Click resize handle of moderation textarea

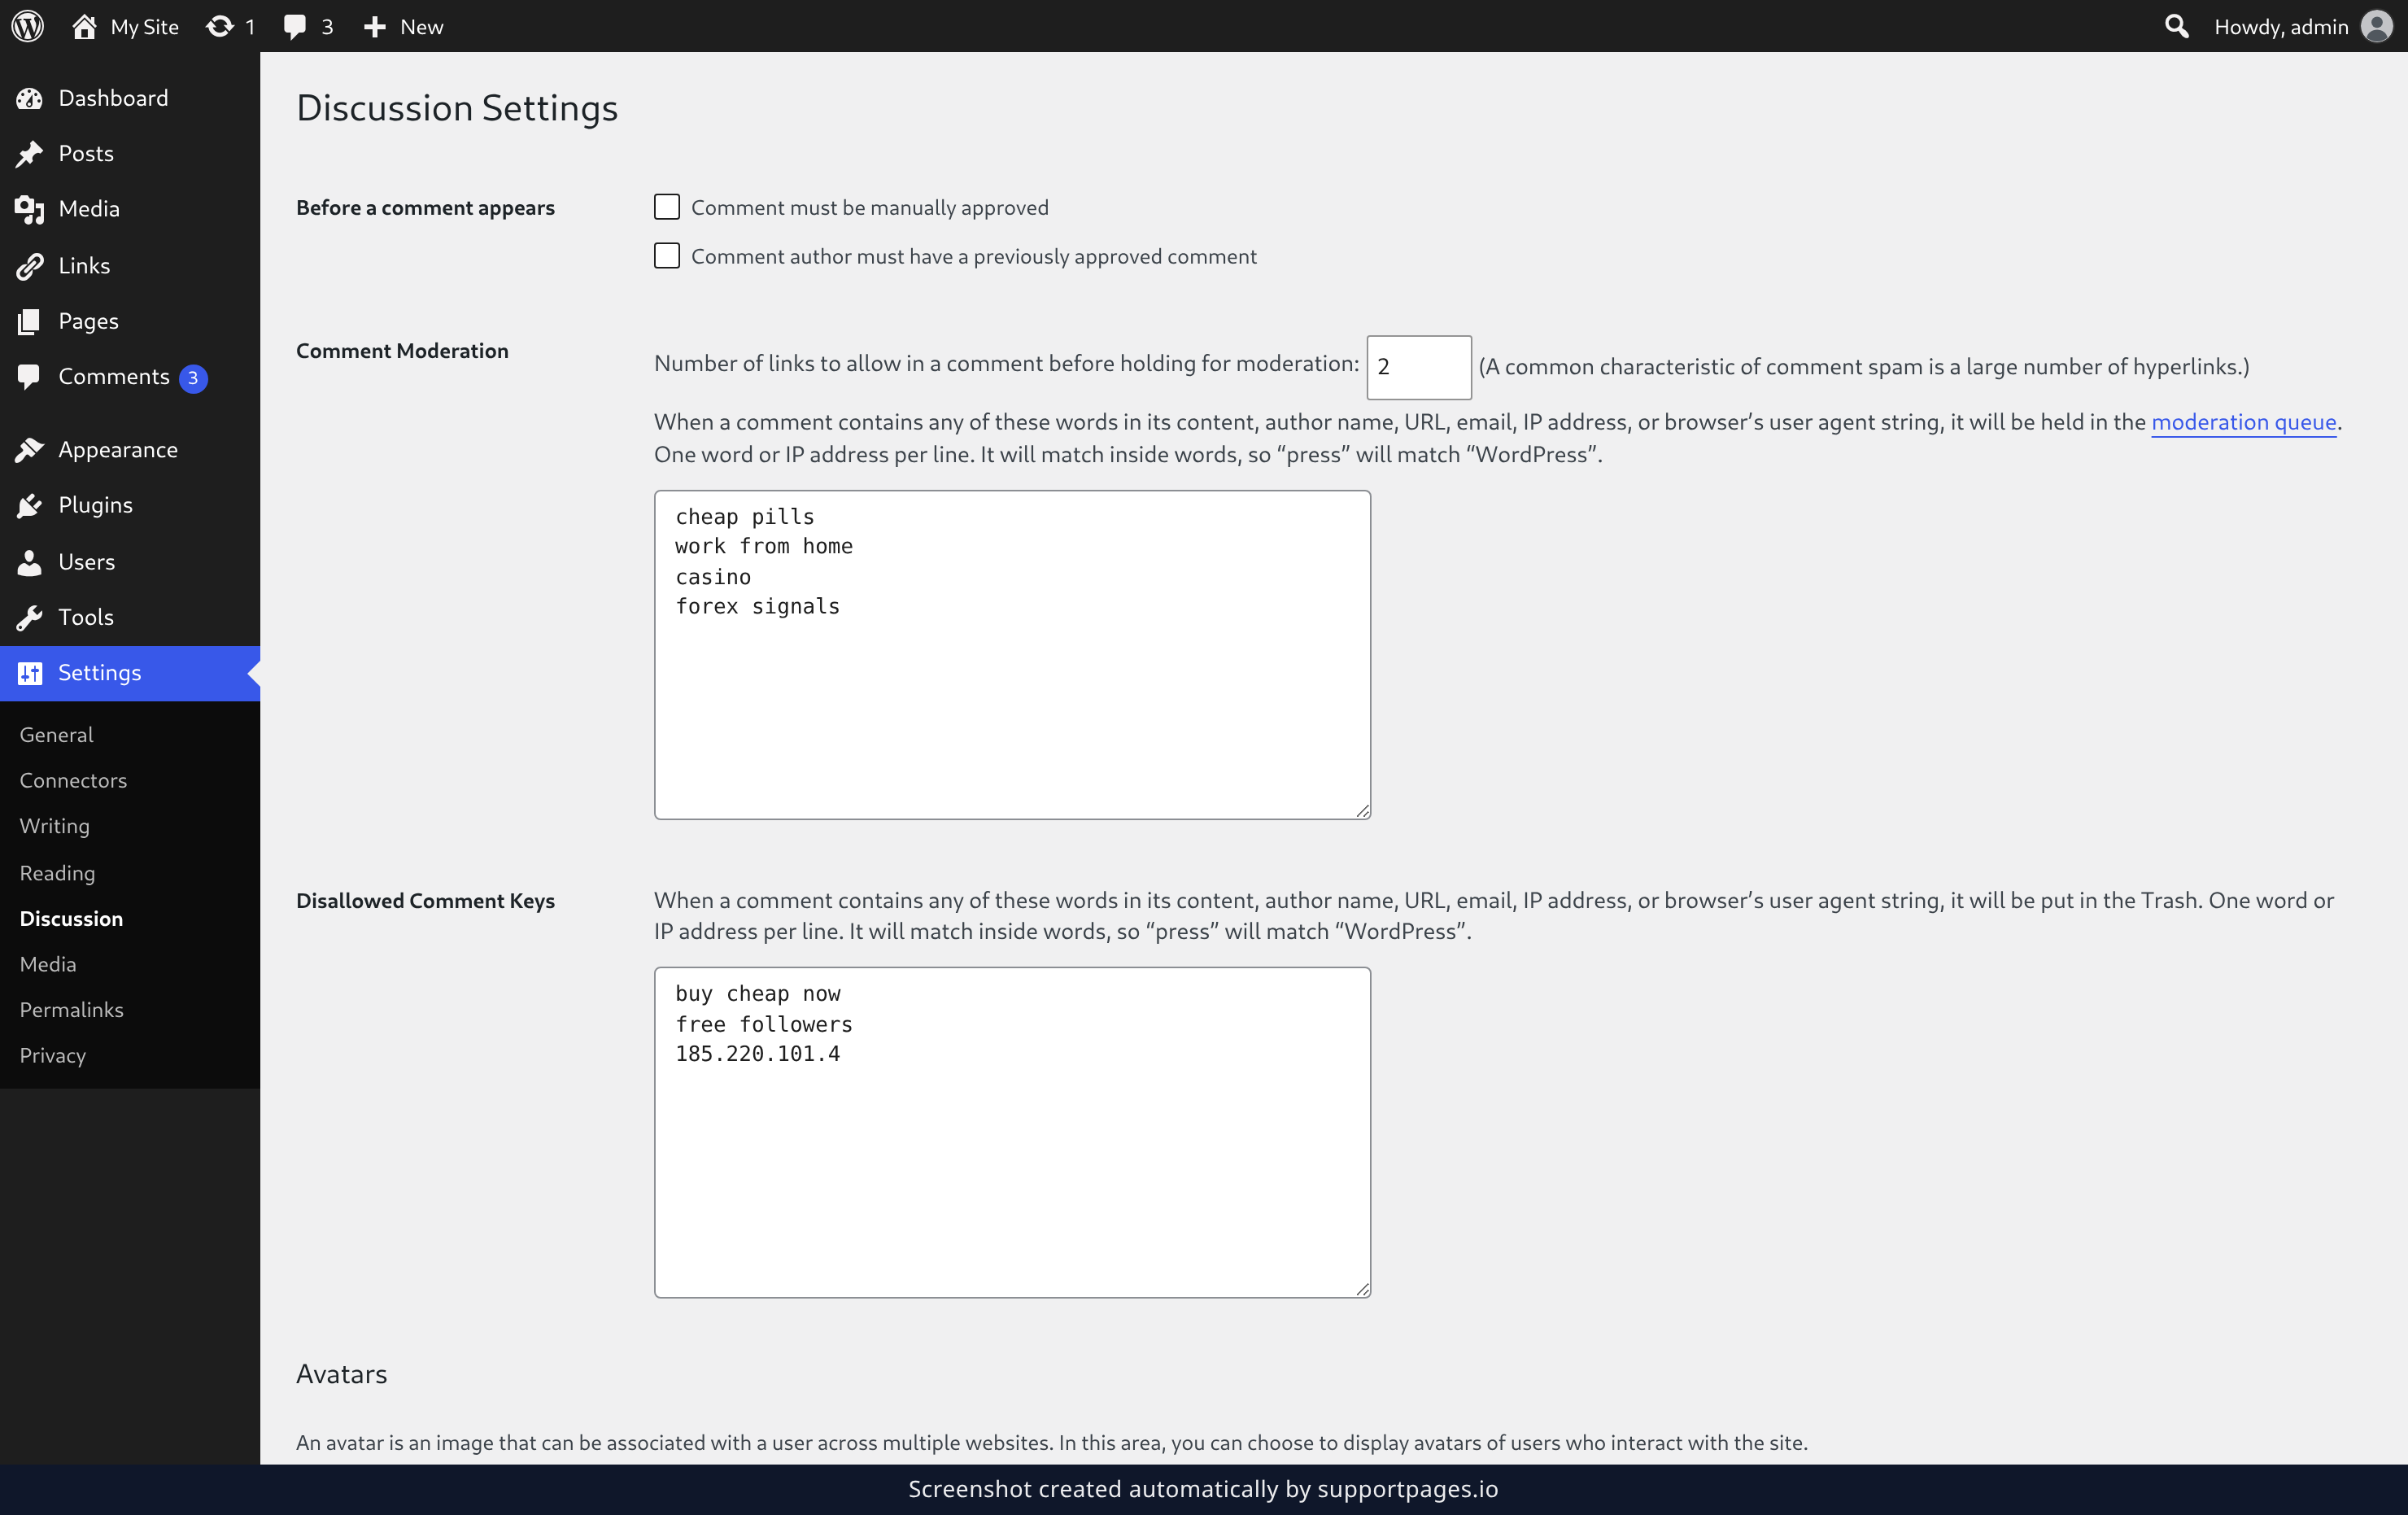pos(1362,811)
